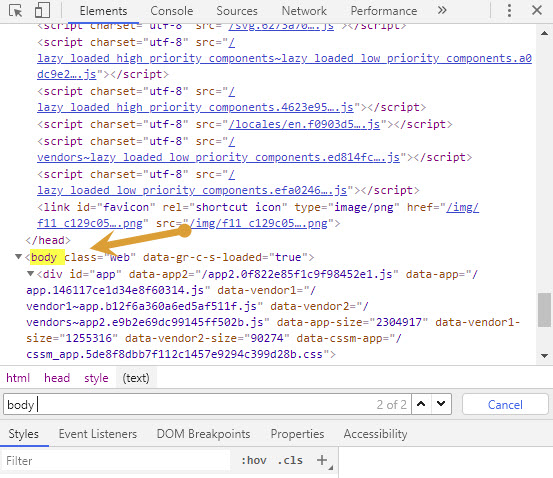Open the Event Listeners pane tab
Viewport: 553px width, 478px height.
pyautogui.click(x=98, y=434)
